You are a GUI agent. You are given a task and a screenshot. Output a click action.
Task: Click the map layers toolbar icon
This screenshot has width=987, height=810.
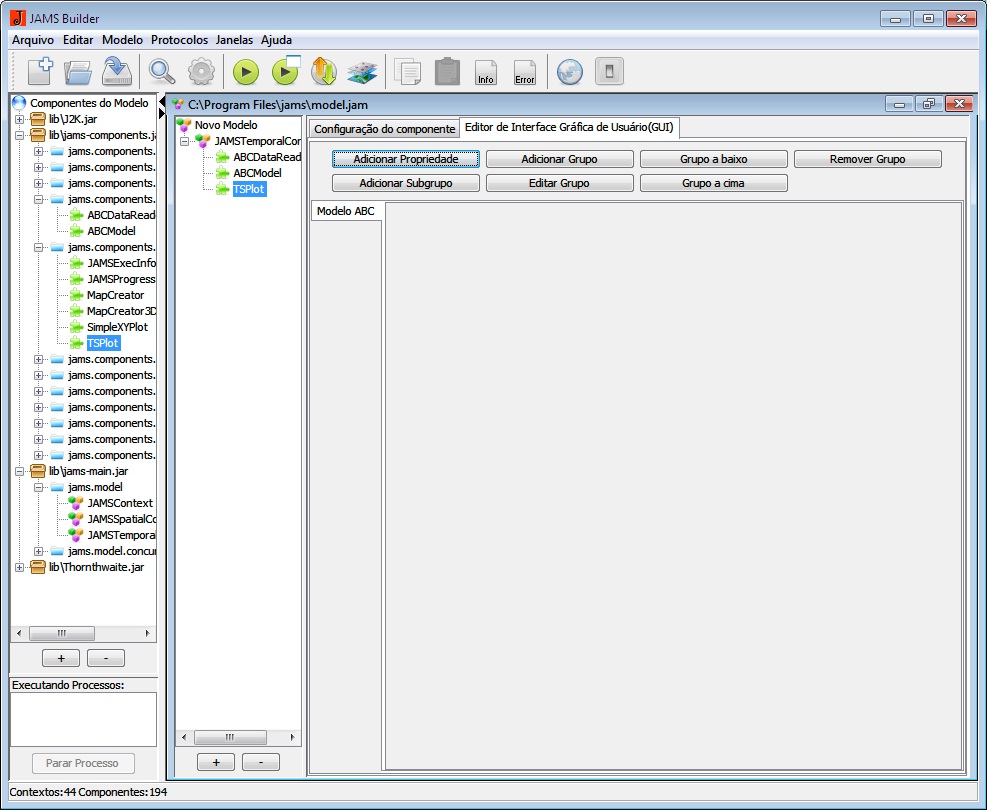[361, 71]
